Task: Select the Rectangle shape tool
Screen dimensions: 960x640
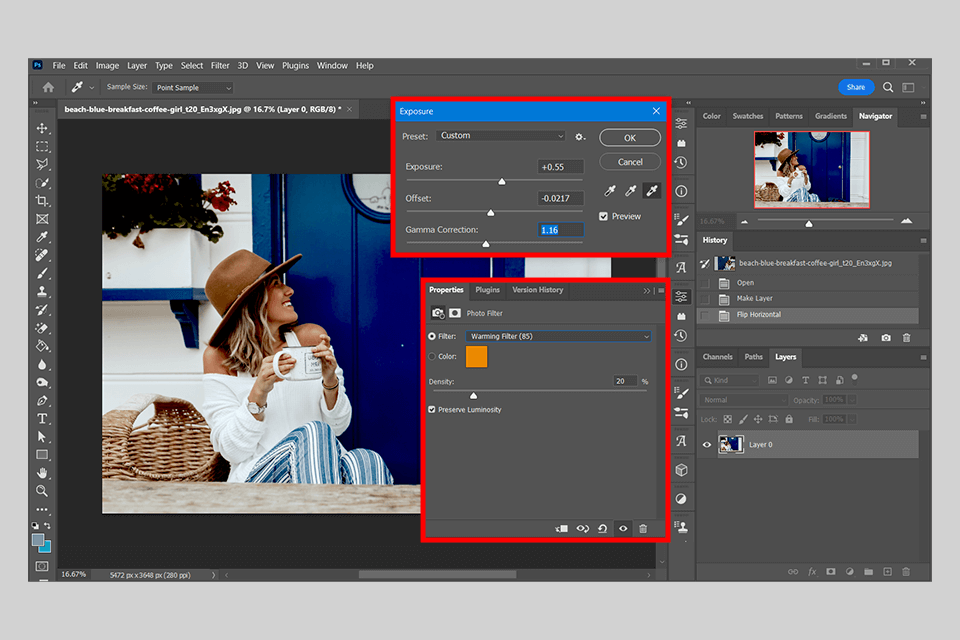Action: (x=42, y=454)
